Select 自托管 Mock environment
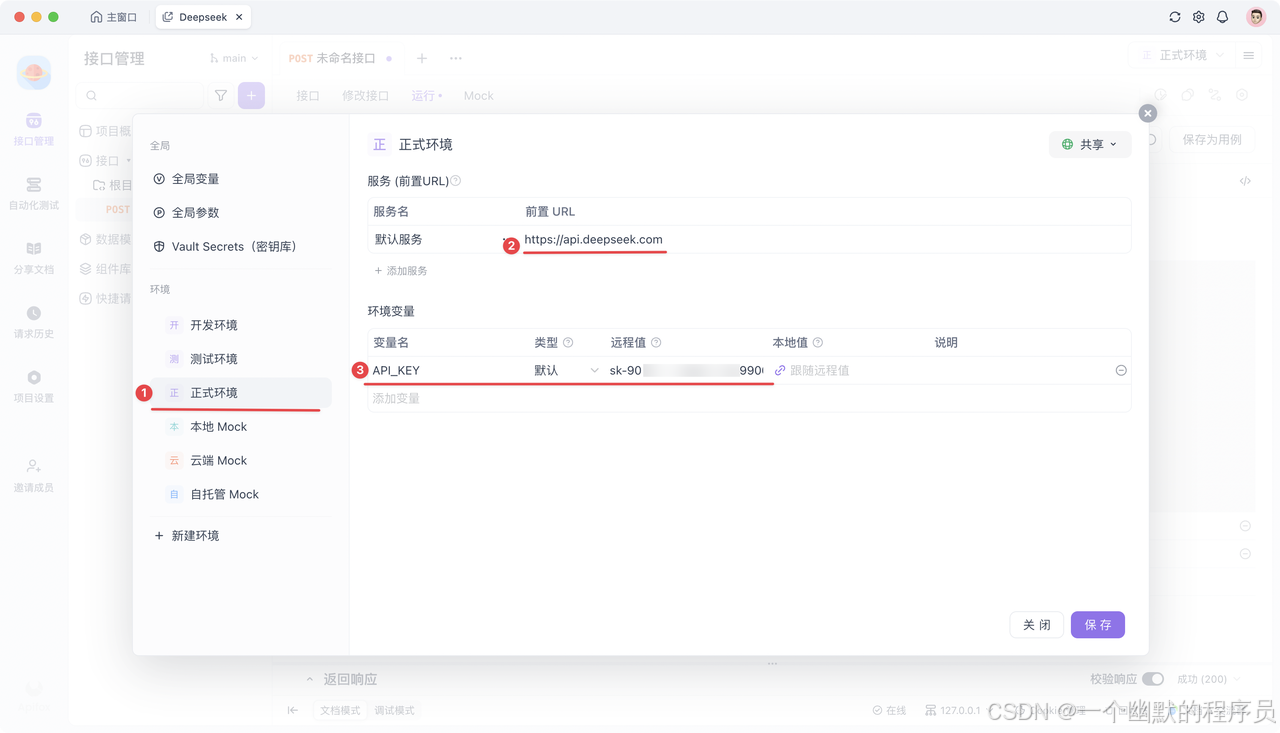The width and height of the screenshot is (1280, 733). (x=240, y=495)
